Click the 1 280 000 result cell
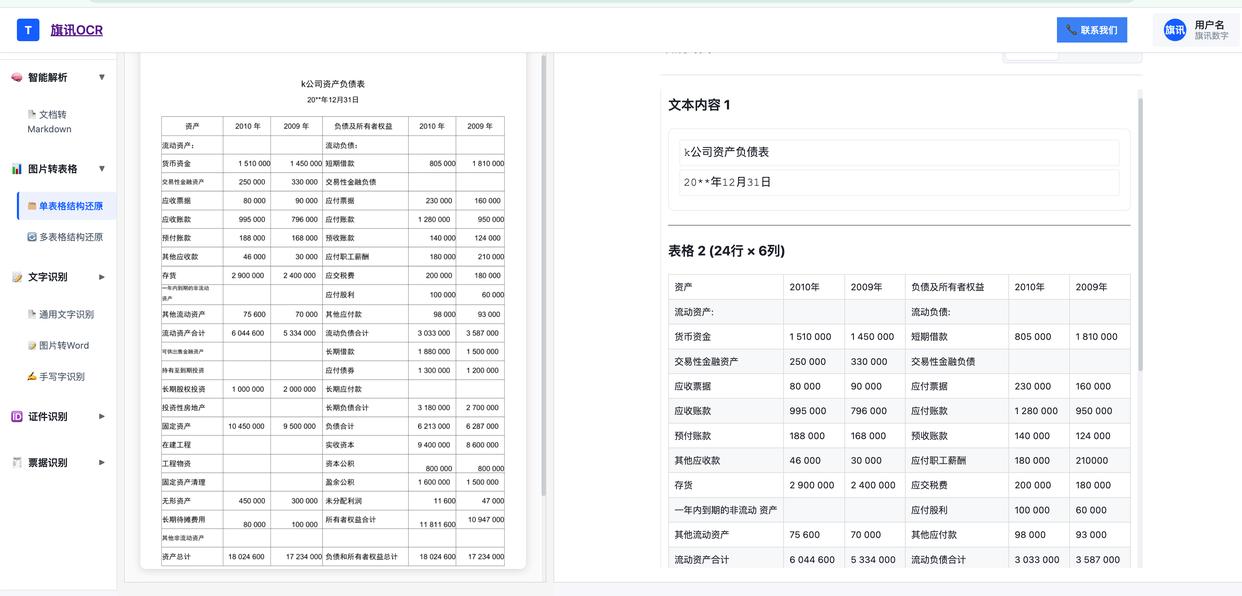The height and width of the screenshot is (596, 1242). point(1039,411)
